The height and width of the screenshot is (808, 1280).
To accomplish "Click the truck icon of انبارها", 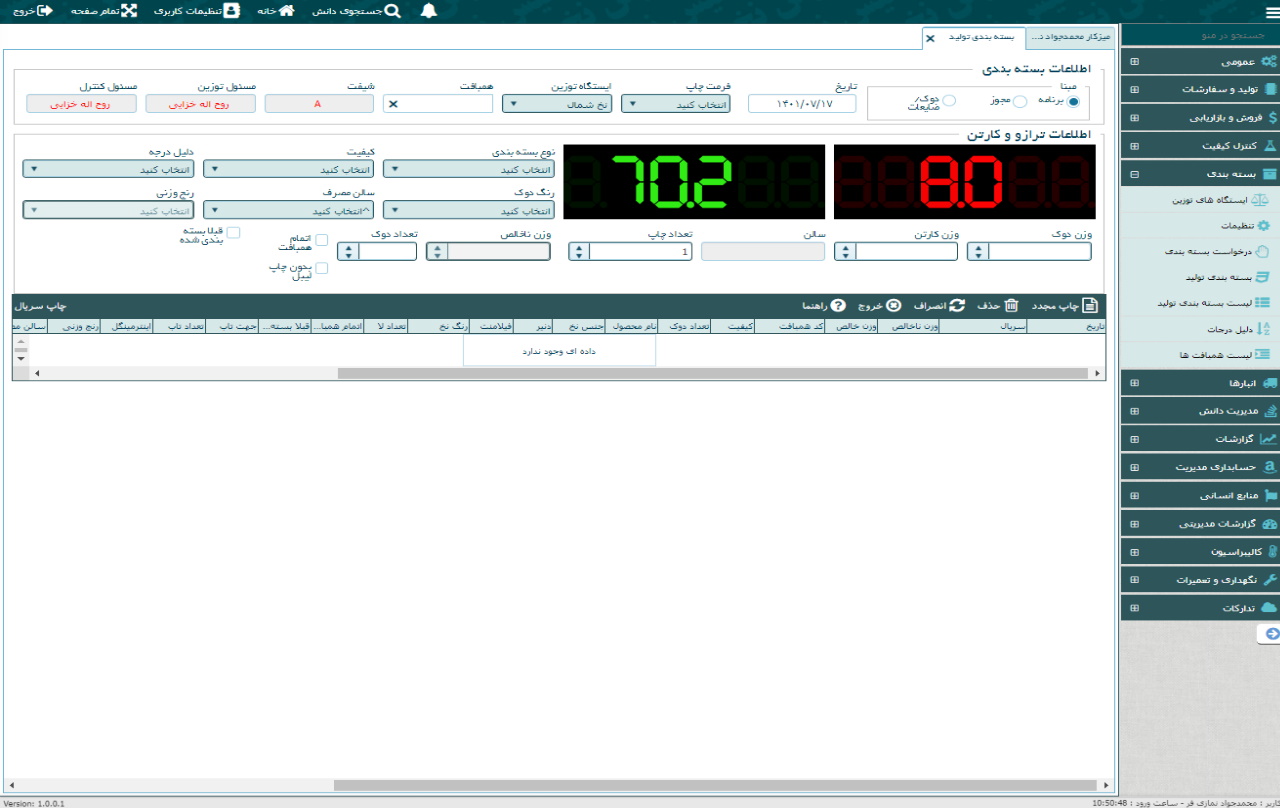I will [1270, 383].
